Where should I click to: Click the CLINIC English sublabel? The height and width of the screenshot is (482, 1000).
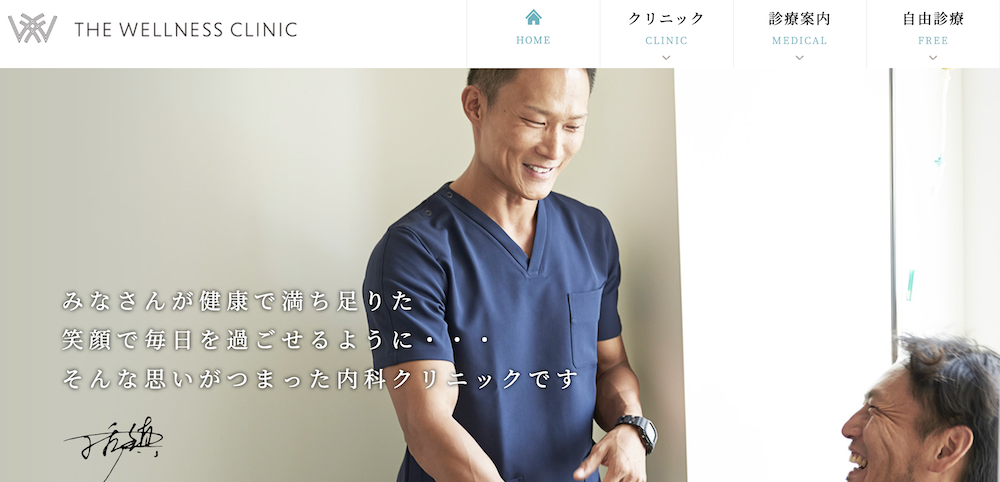tap(666, 41)
